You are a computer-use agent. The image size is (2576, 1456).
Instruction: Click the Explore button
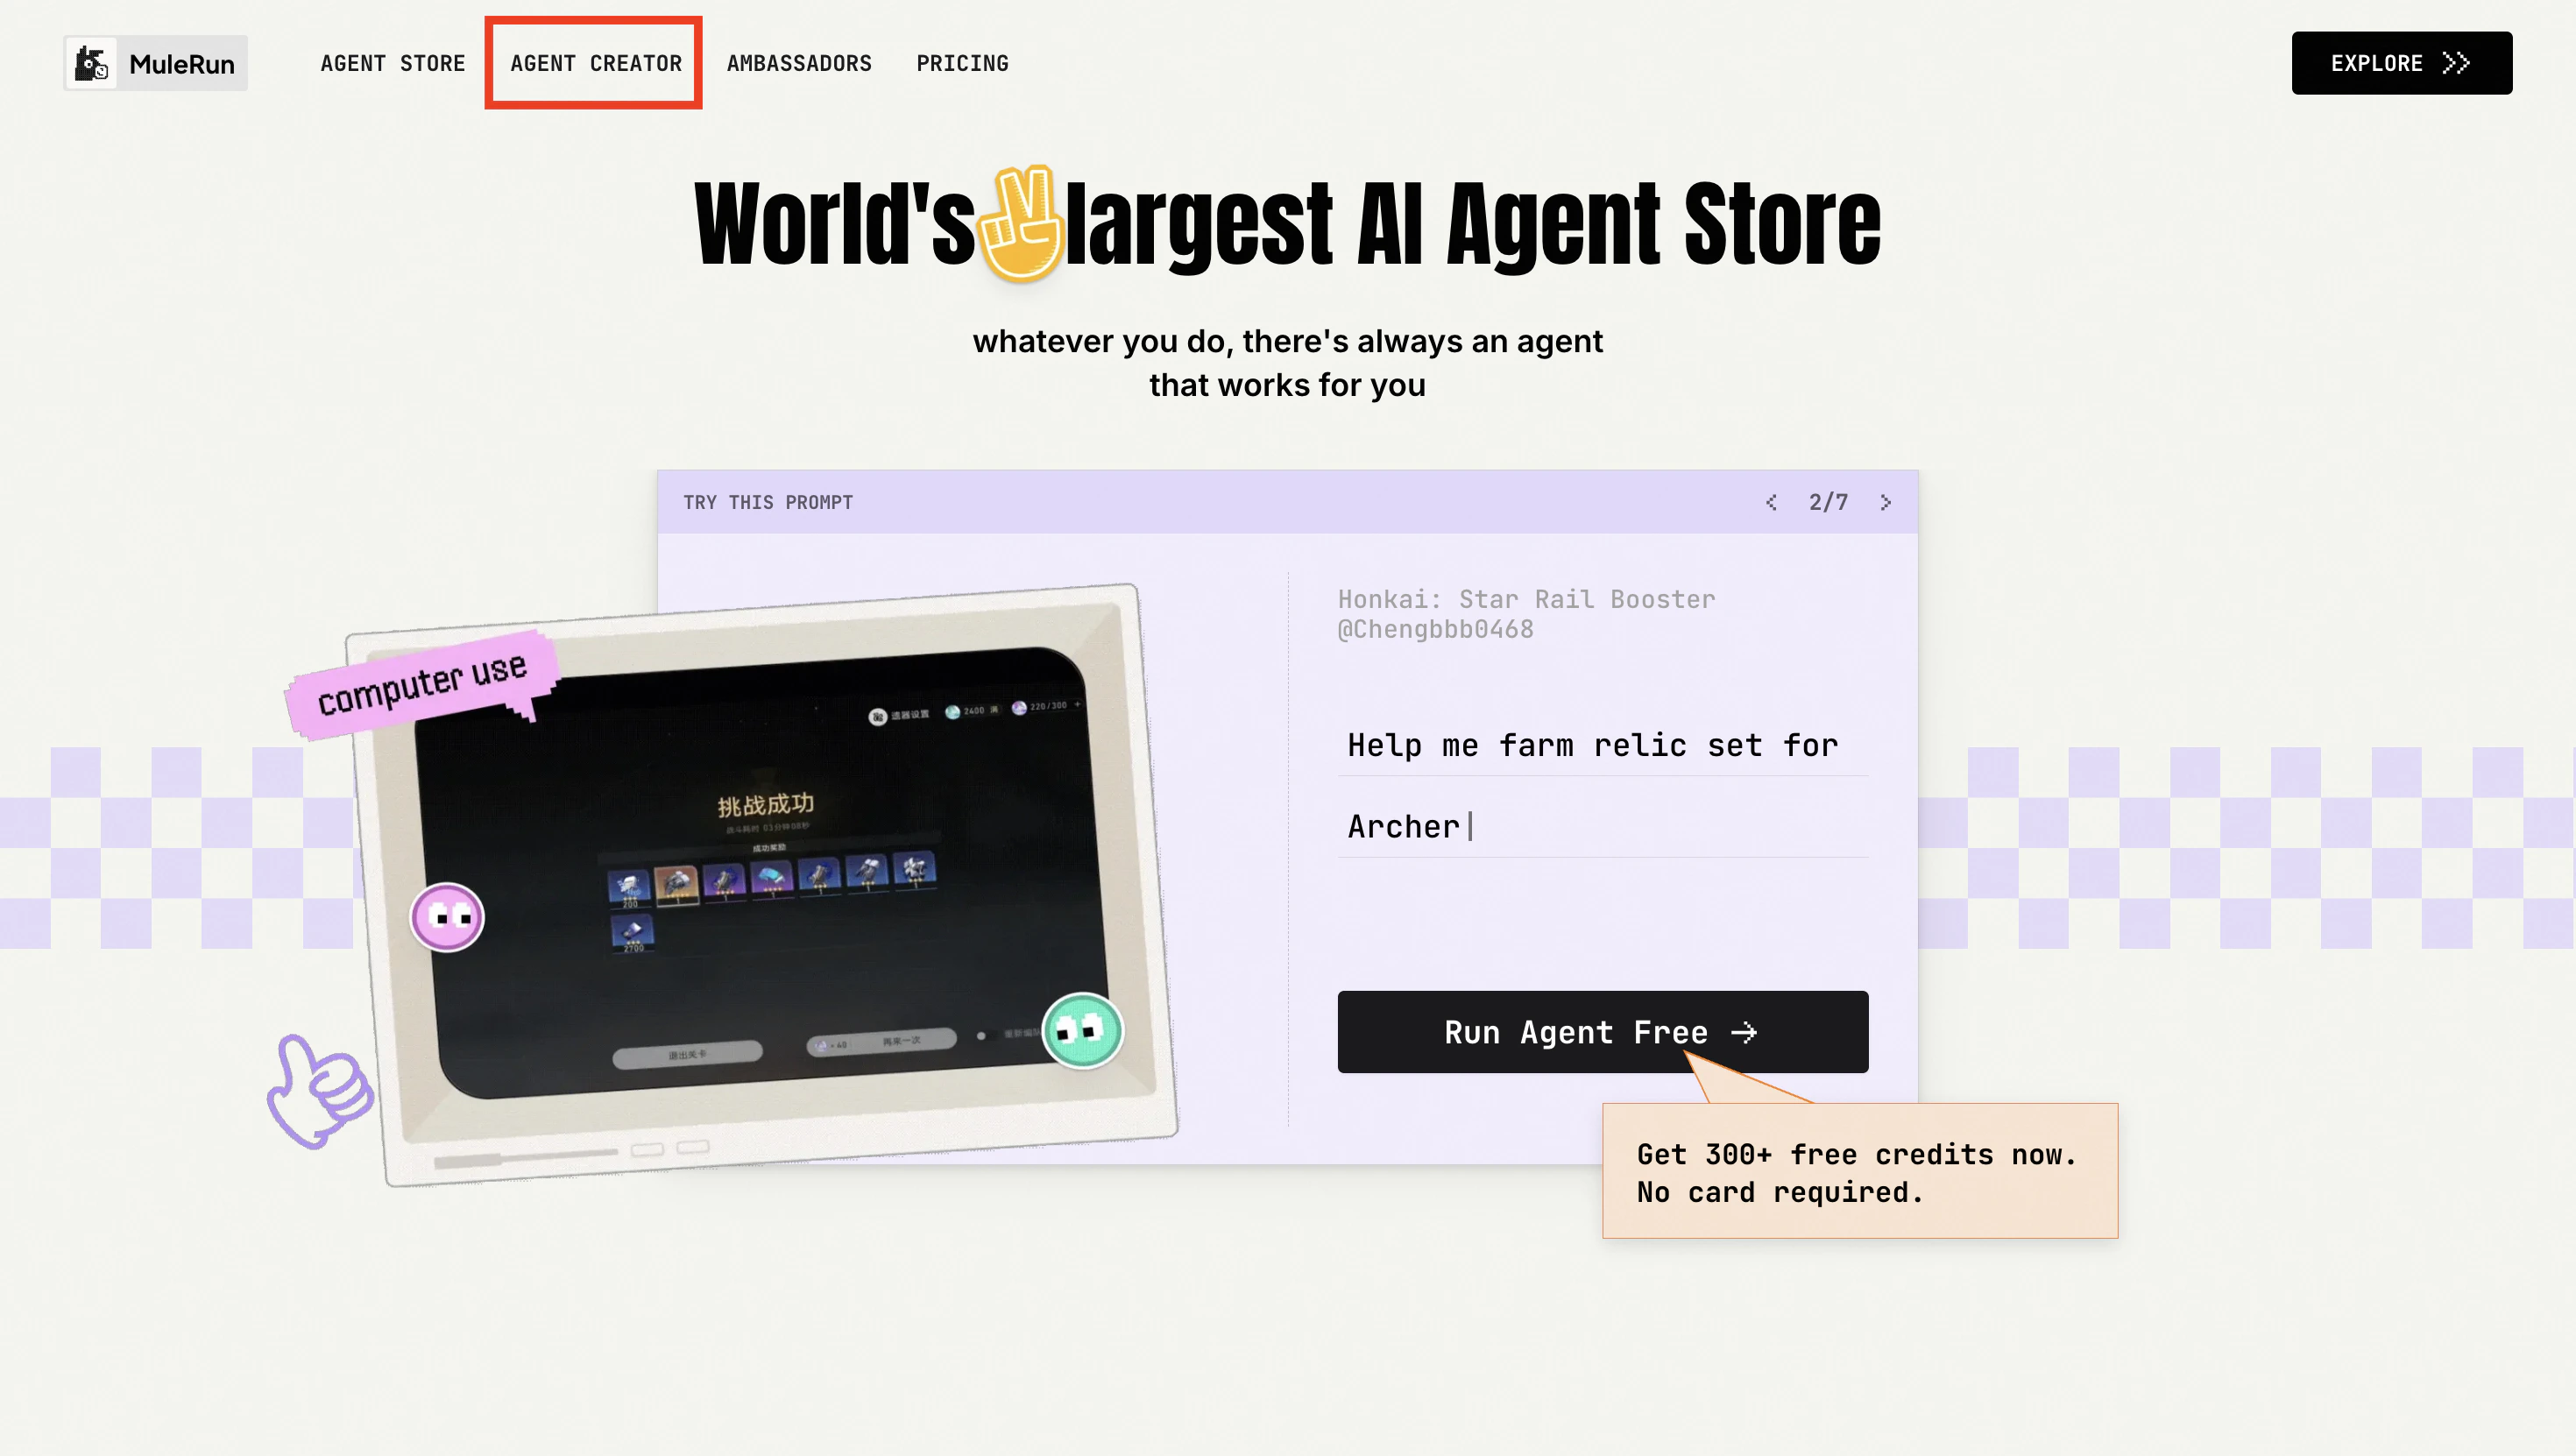pyautogui.click(x=2401, y=63)
